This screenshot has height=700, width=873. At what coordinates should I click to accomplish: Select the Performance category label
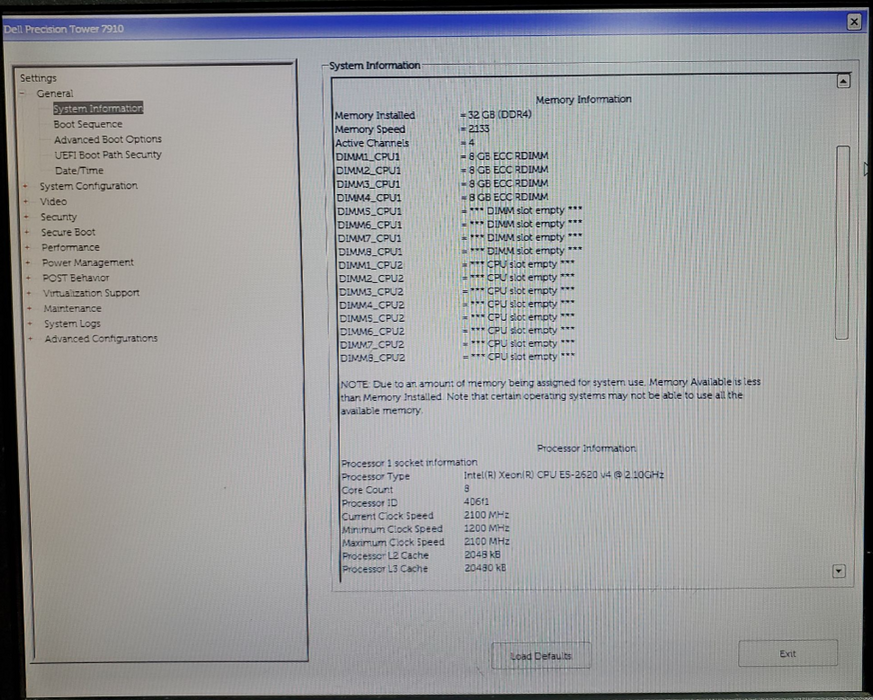point(70,247)
